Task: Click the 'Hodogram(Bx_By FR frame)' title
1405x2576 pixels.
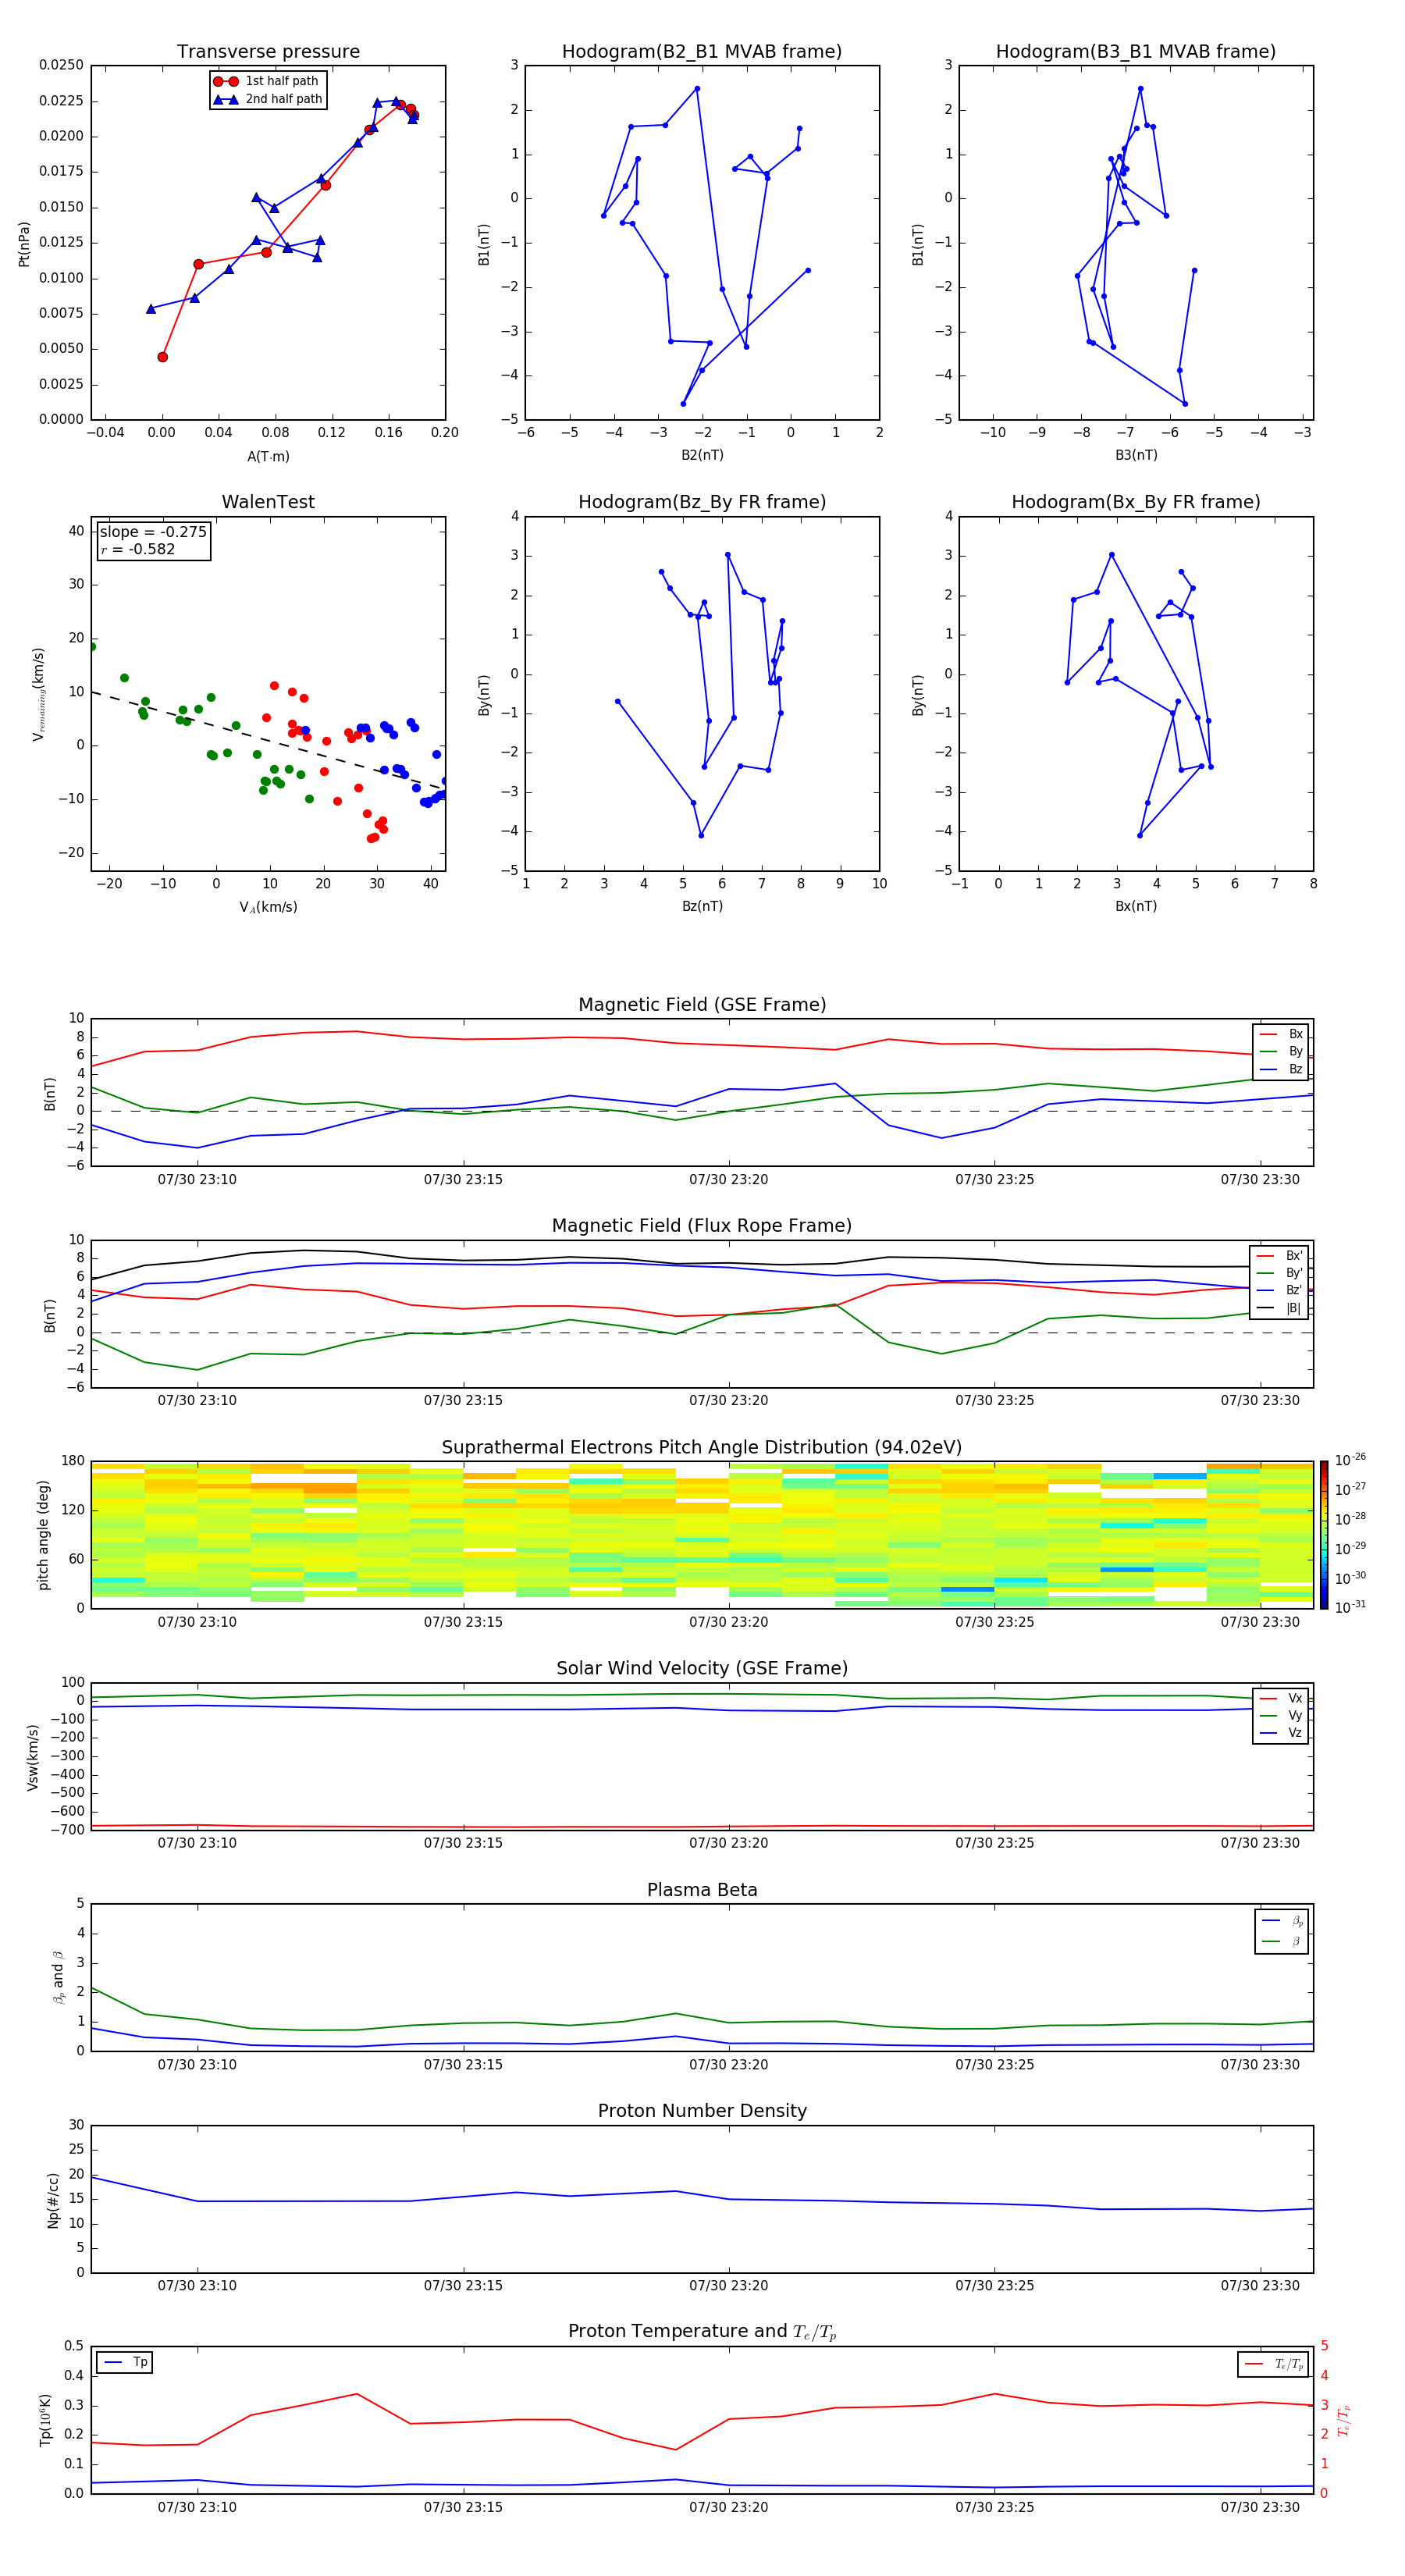Action: (x=1136, y=502)
